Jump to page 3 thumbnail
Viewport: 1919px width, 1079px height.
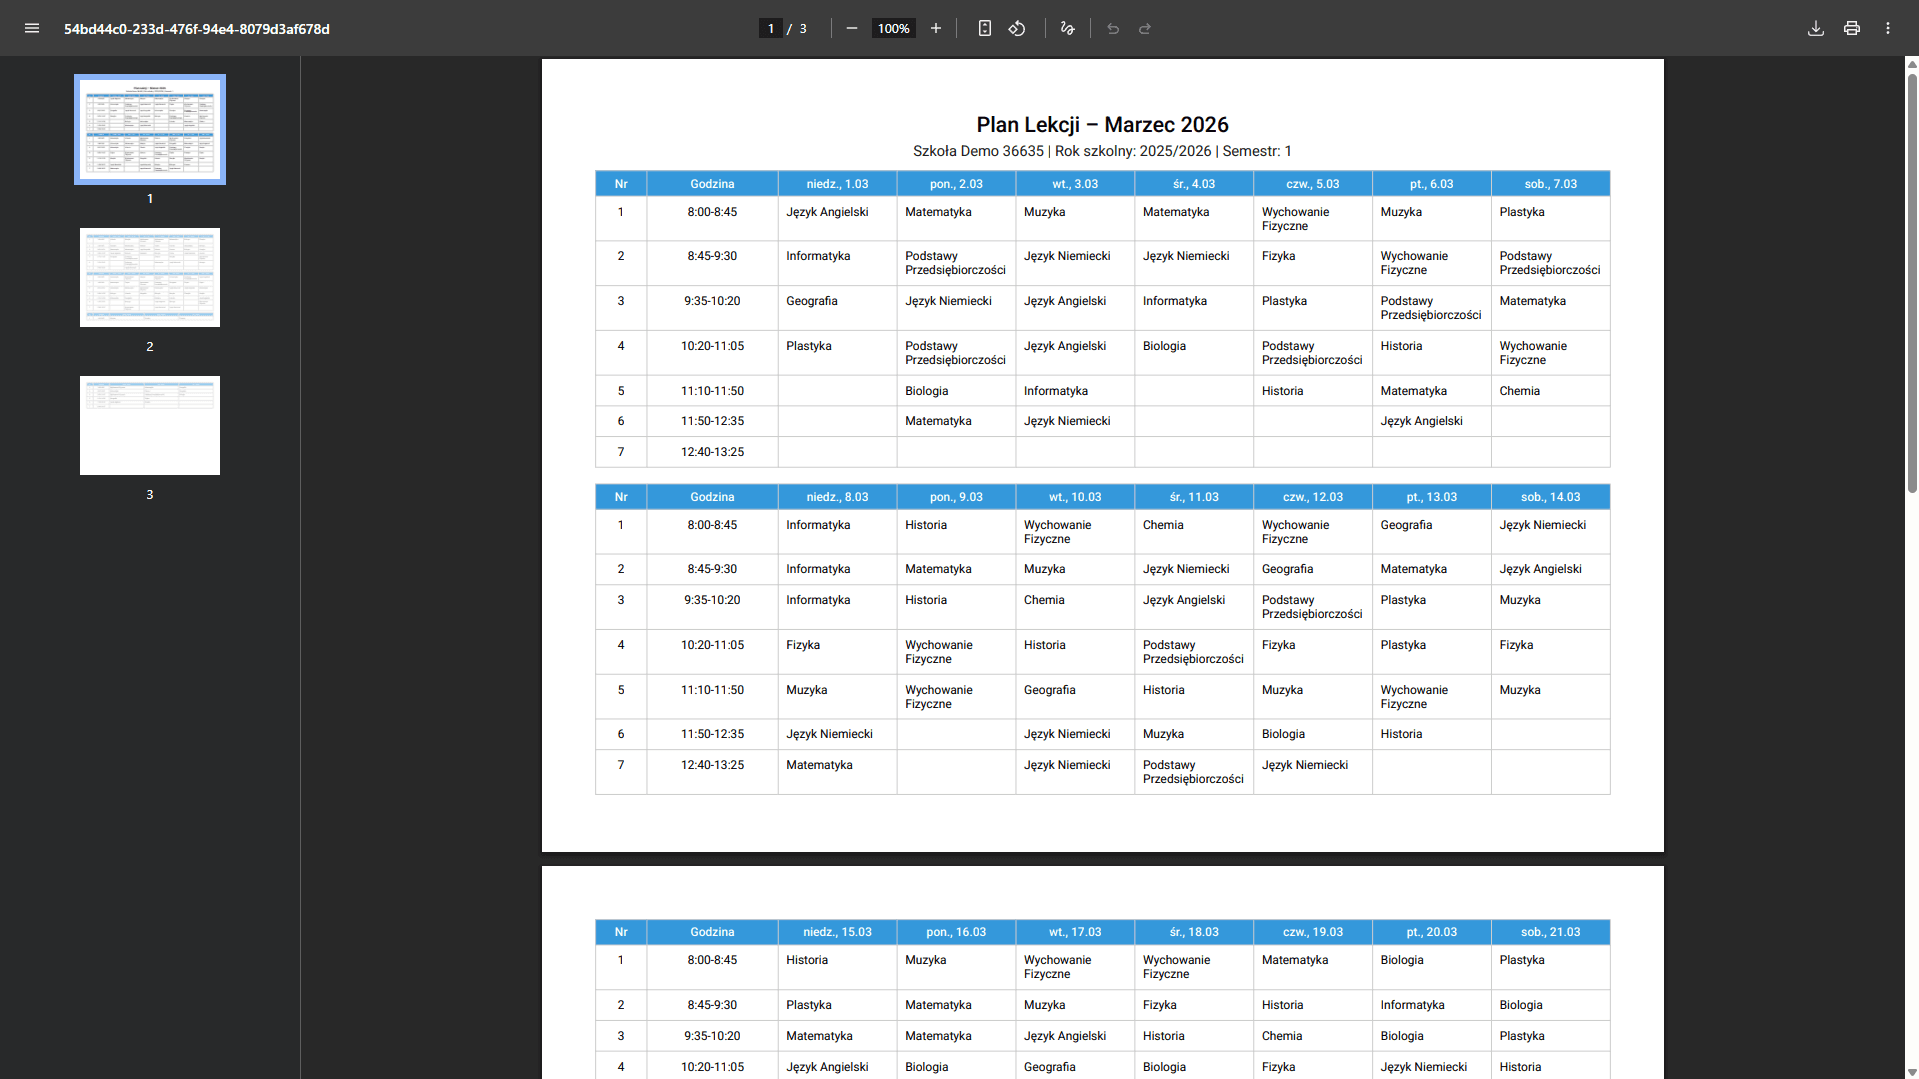(x=150, y=425)
